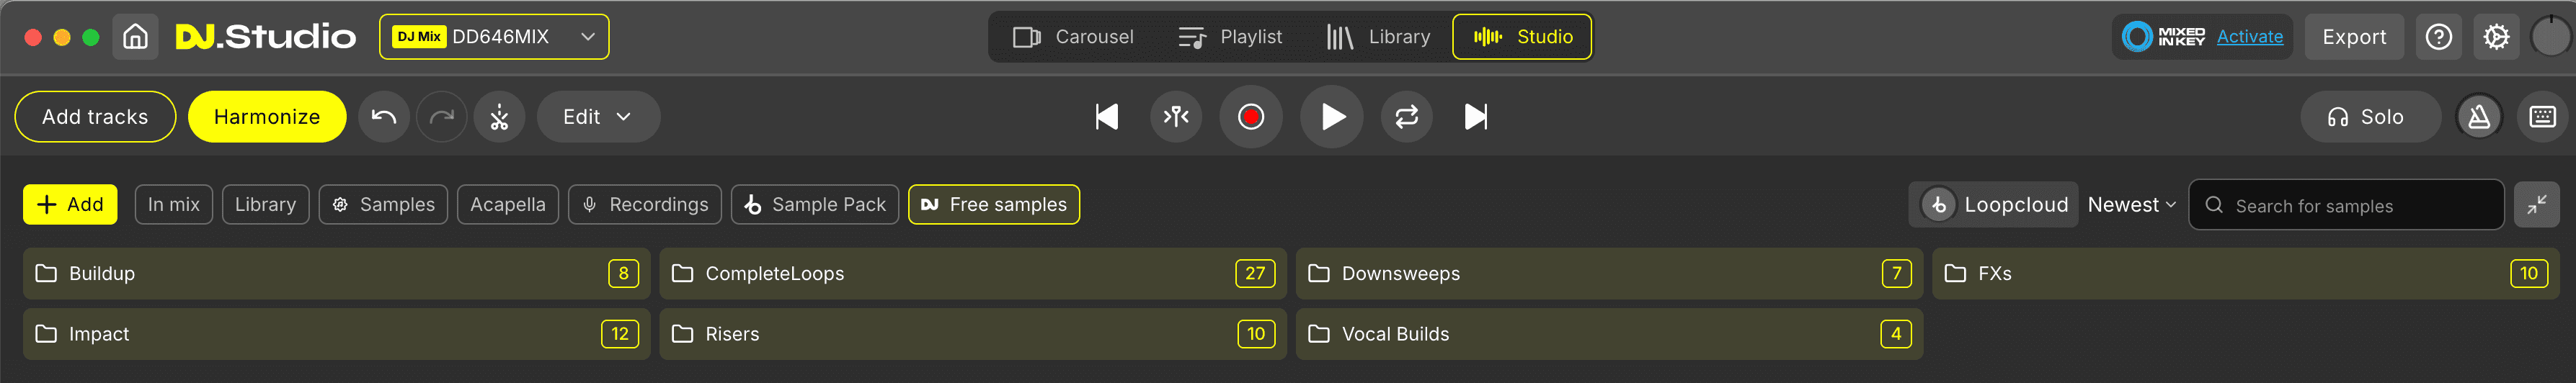Expand the Edit dropdown menu
This screenshot has height=383, width=2576.
pos(598,117)
